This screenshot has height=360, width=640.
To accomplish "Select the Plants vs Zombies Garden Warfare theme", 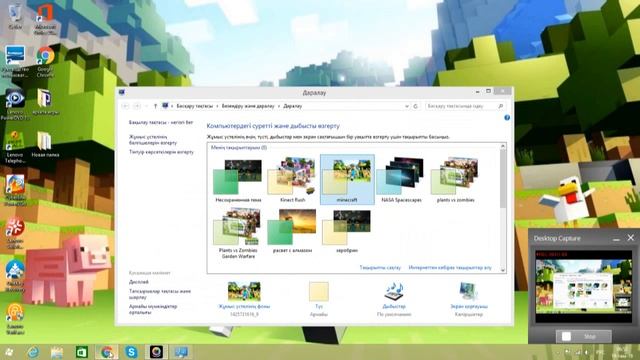I will tap(238, 233).
